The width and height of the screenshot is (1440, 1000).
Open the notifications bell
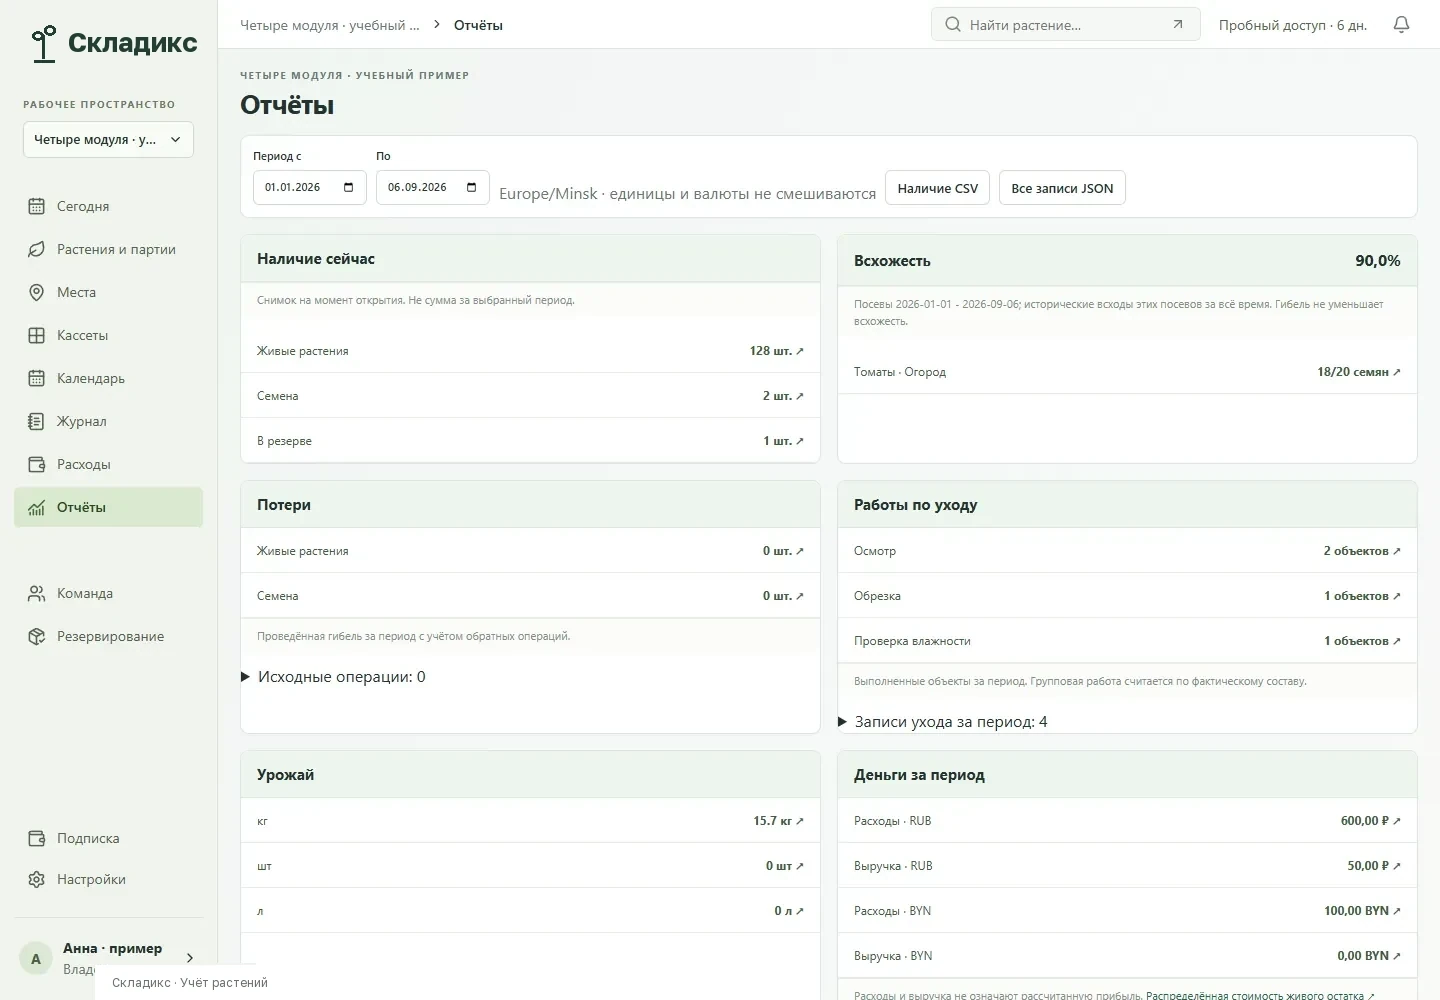(x=1401, y=25)
